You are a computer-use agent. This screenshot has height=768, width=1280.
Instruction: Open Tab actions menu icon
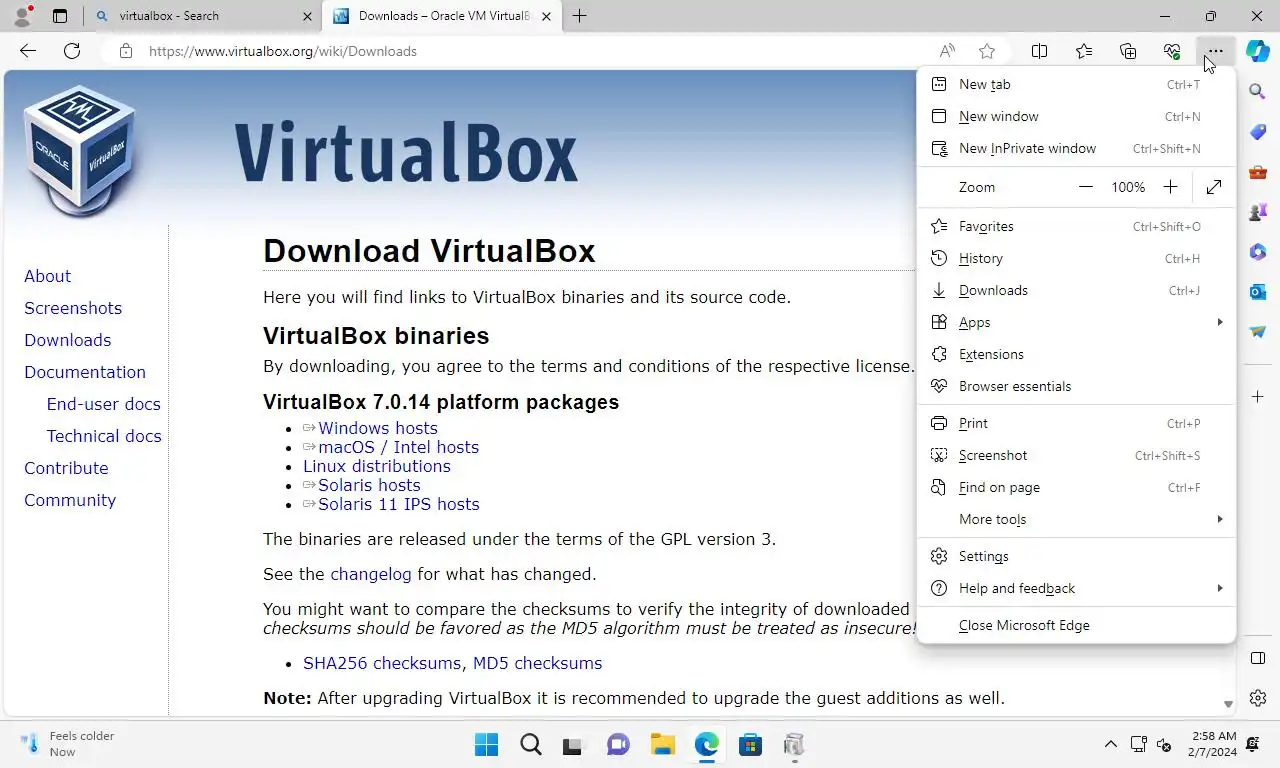point(60,16)
